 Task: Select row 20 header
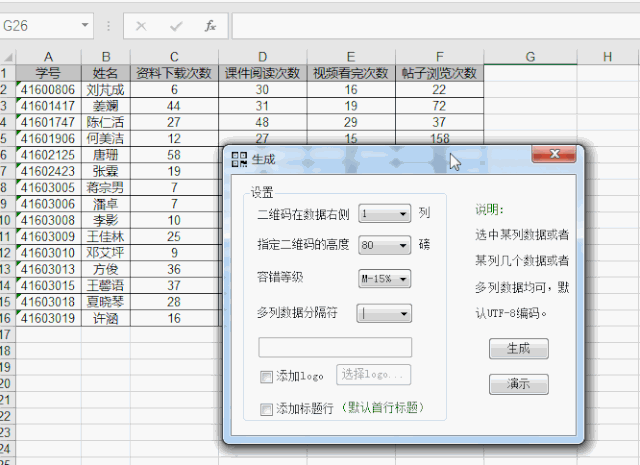click(x=7, y=383)
